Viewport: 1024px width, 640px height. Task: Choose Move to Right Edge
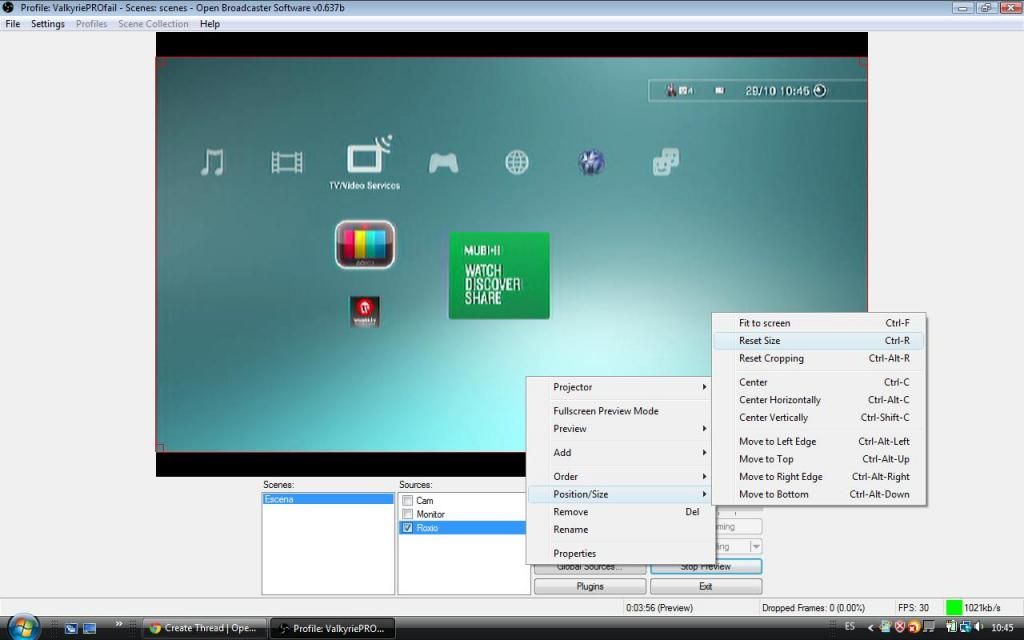point(819,477)
